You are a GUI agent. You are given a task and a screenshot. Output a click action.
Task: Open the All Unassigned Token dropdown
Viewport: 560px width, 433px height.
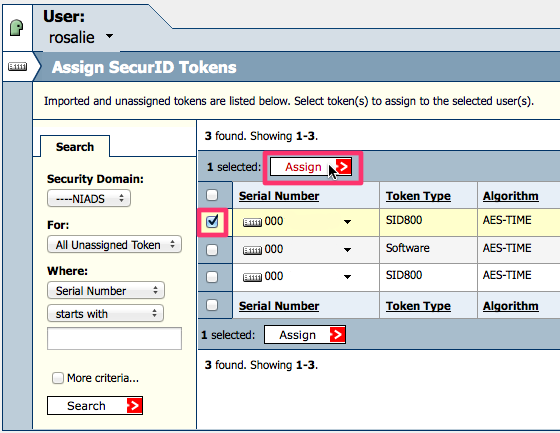(x=114, y=245)
